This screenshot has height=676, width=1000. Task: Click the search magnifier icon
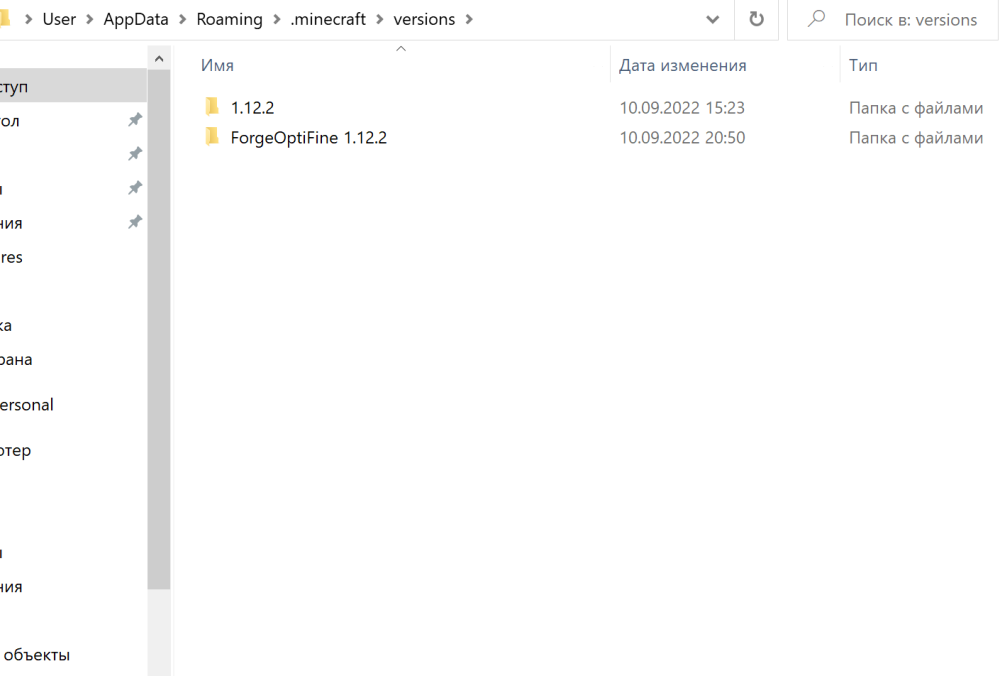pos(816,19)
